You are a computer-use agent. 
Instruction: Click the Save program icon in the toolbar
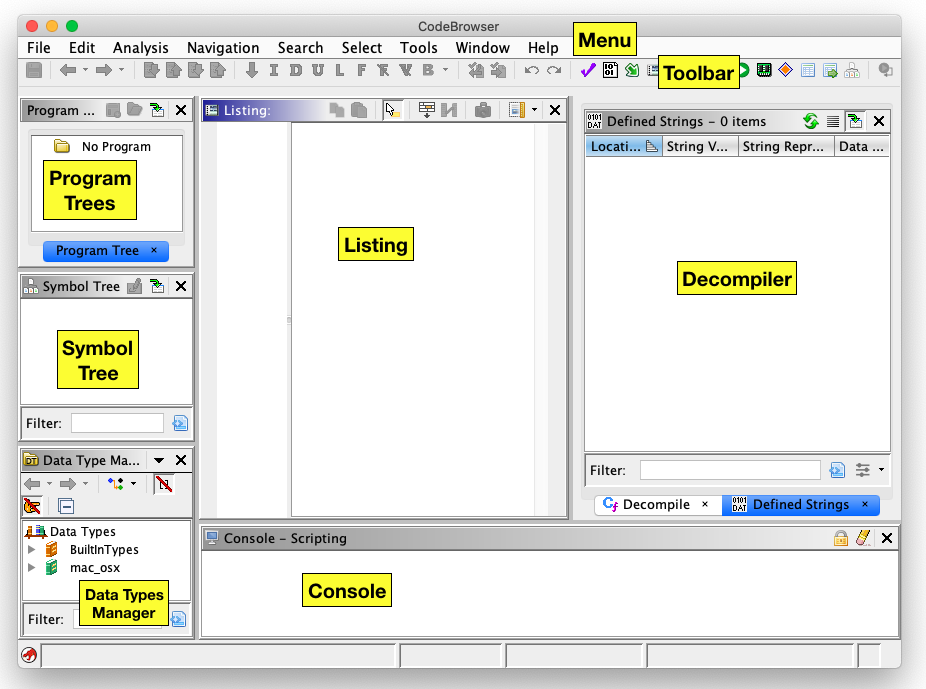click(34, 70)
